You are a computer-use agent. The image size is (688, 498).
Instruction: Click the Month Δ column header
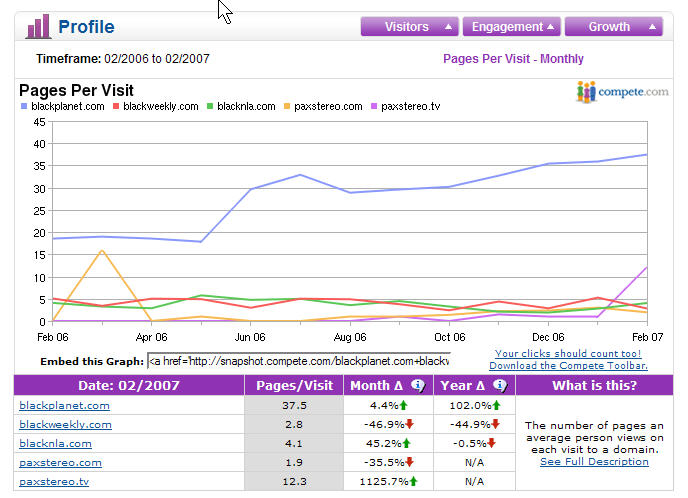point(388,385)
